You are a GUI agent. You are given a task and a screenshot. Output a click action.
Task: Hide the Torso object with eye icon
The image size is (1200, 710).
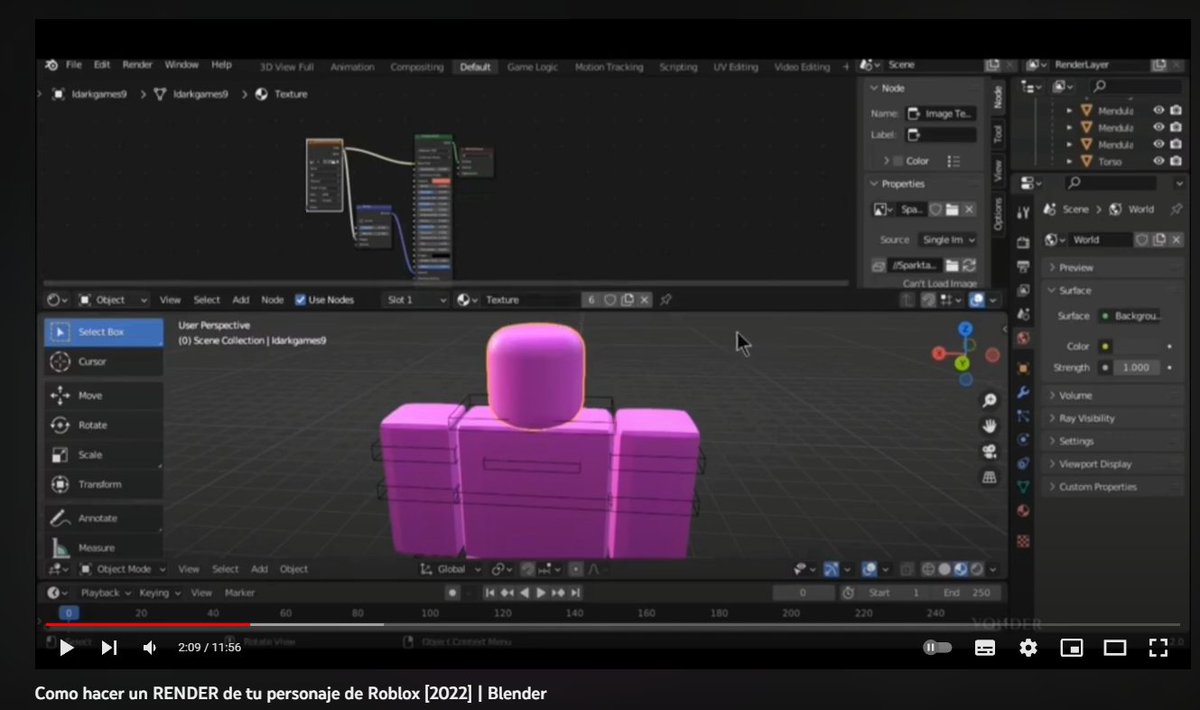pos(1159,161)
